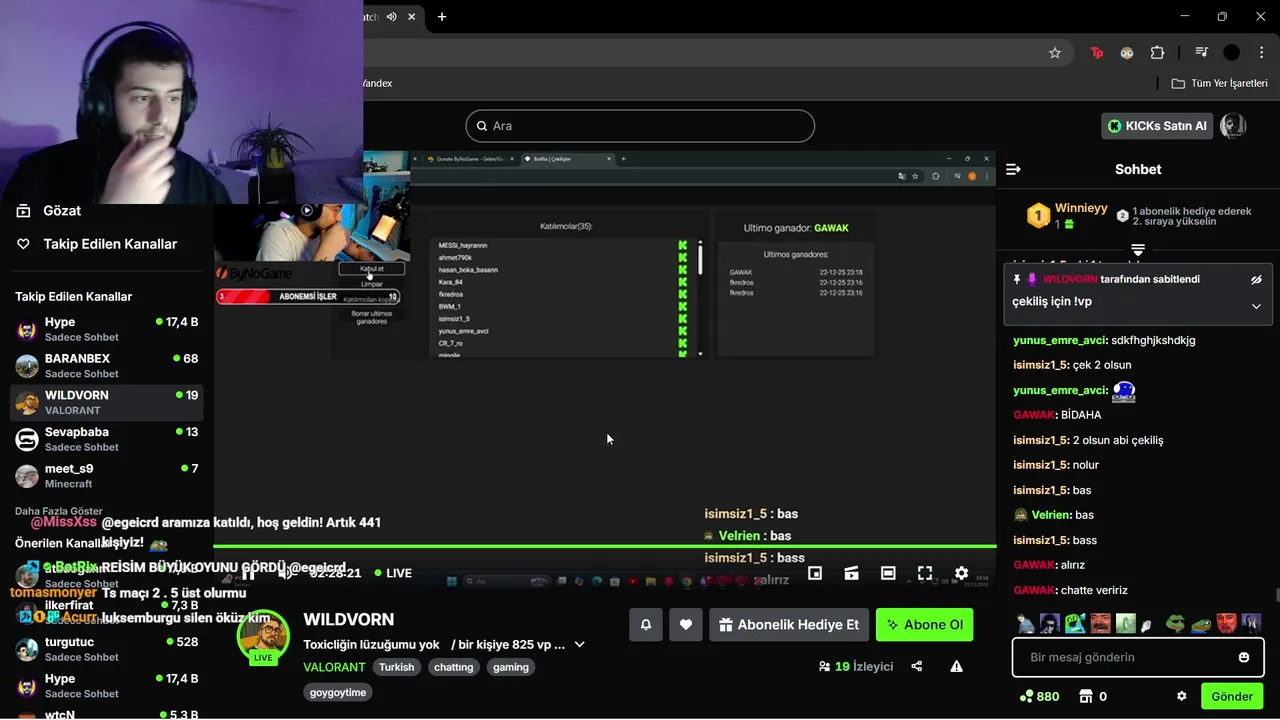The width and height of the screenshot is (1280, 720).
Task: Open Chrome profile circle icon
Action: 1232,53
